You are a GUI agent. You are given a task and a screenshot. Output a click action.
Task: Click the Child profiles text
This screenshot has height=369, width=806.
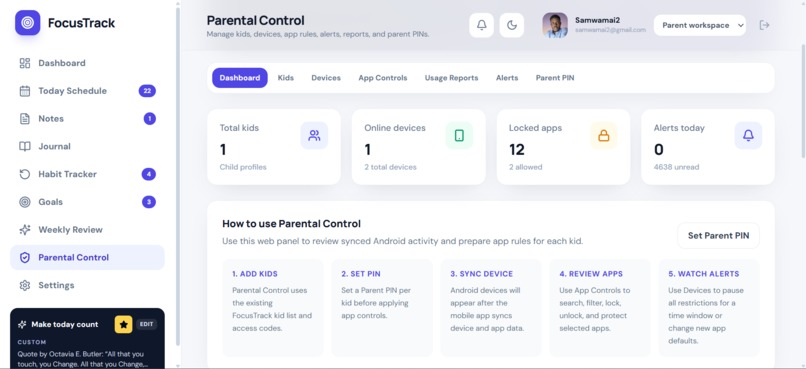[243, 167]
